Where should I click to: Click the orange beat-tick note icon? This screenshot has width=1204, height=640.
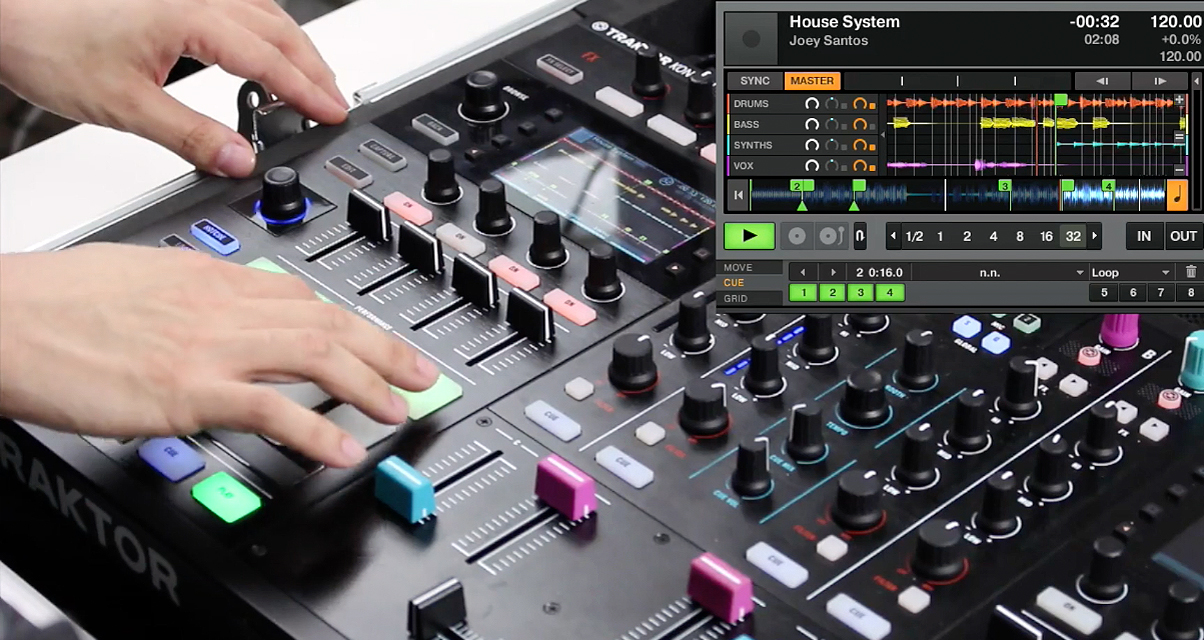click(1177, 195)
